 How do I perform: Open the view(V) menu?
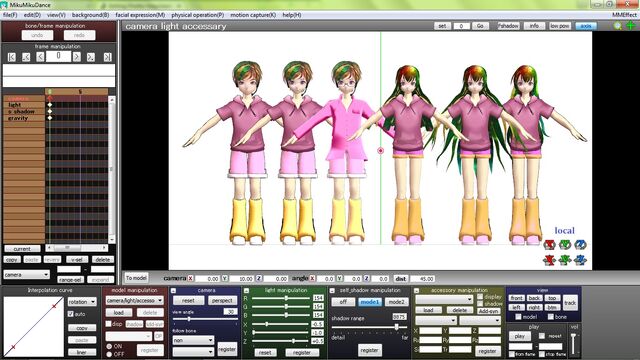[56, 15]
